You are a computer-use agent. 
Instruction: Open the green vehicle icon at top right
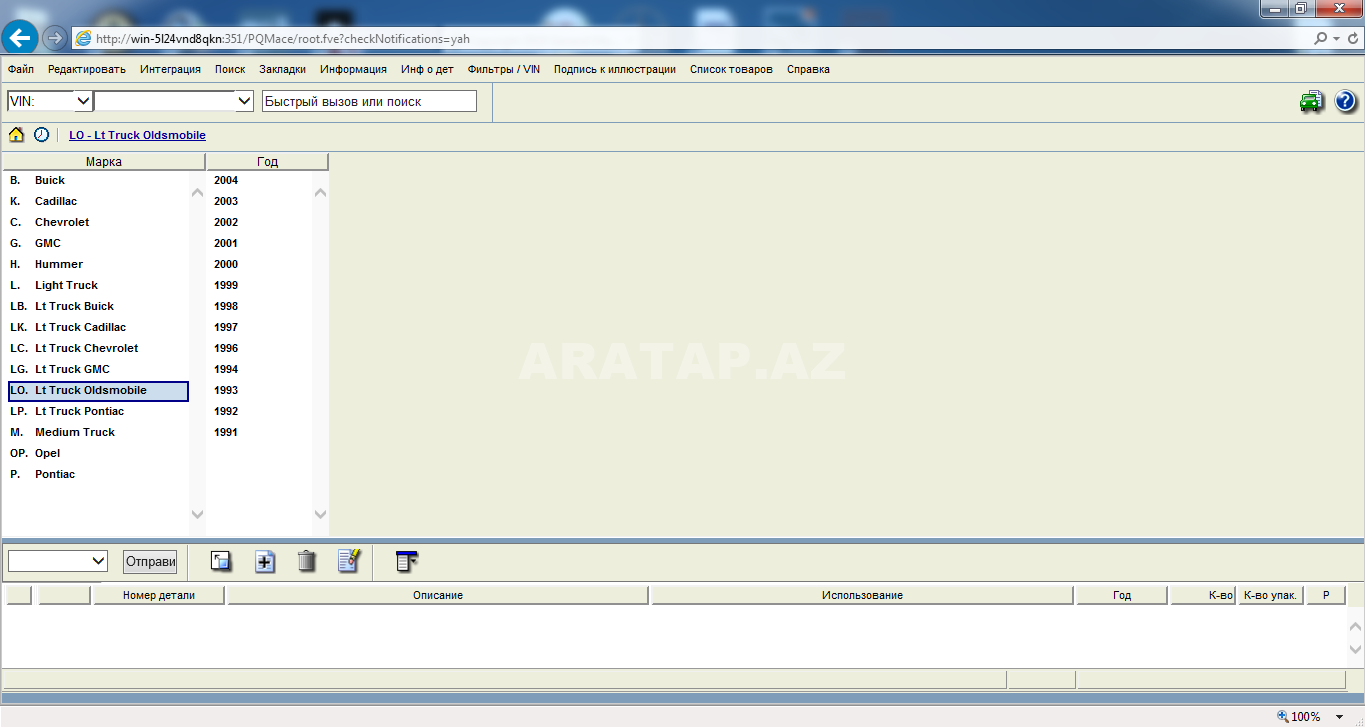coord(1311,101)
